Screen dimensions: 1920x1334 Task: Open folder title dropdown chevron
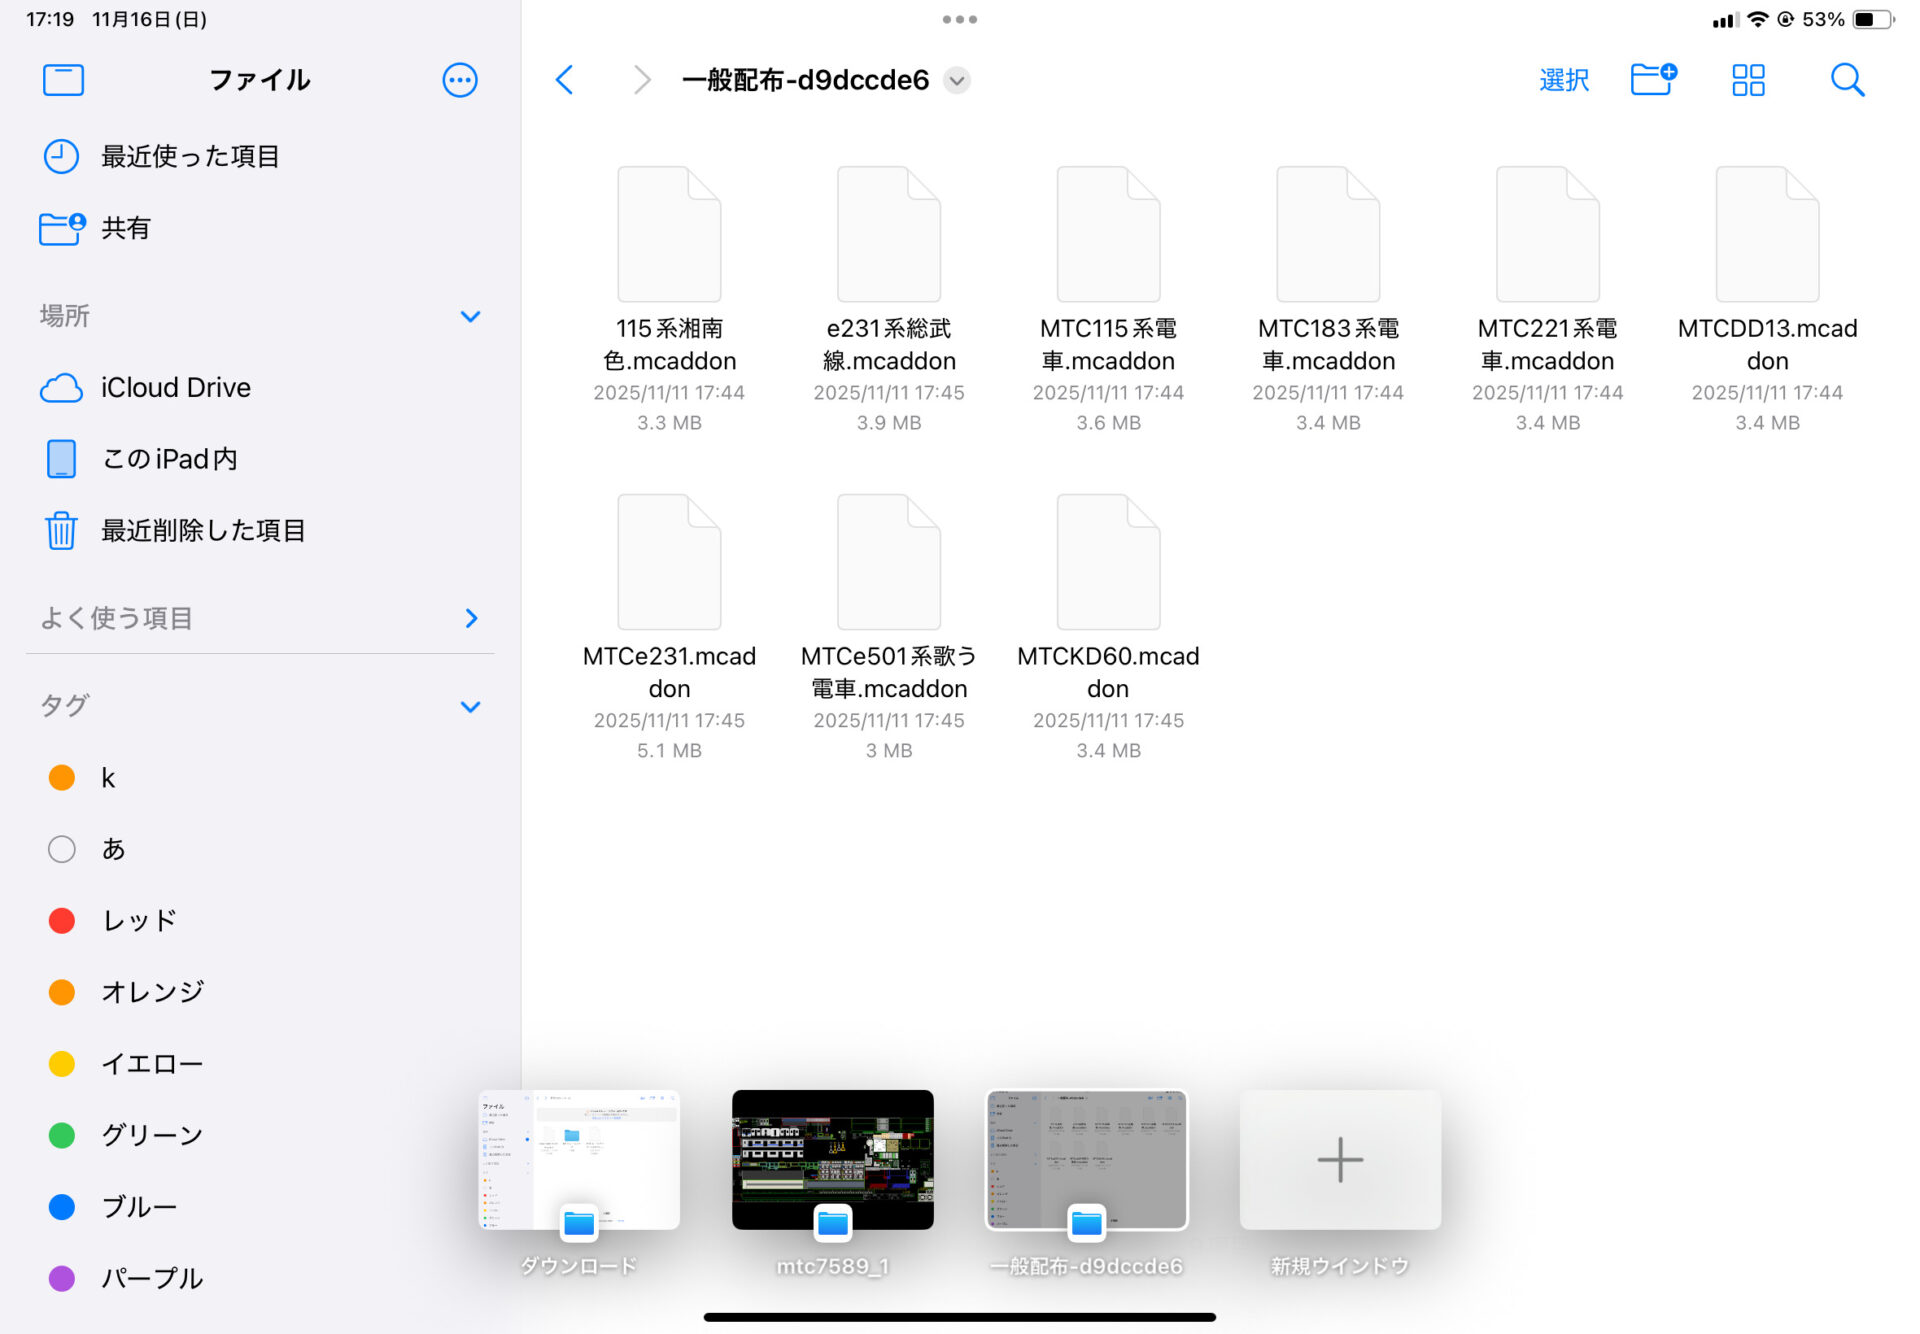(957, 80)
